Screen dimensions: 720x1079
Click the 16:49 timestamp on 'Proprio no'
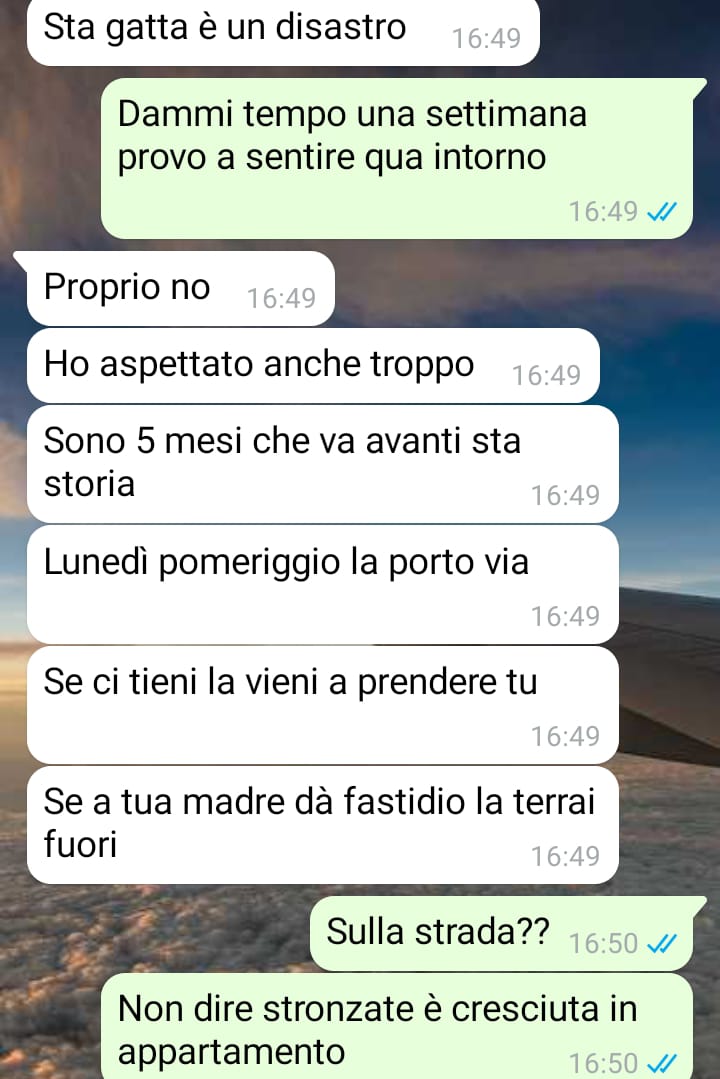pos(282,299)
